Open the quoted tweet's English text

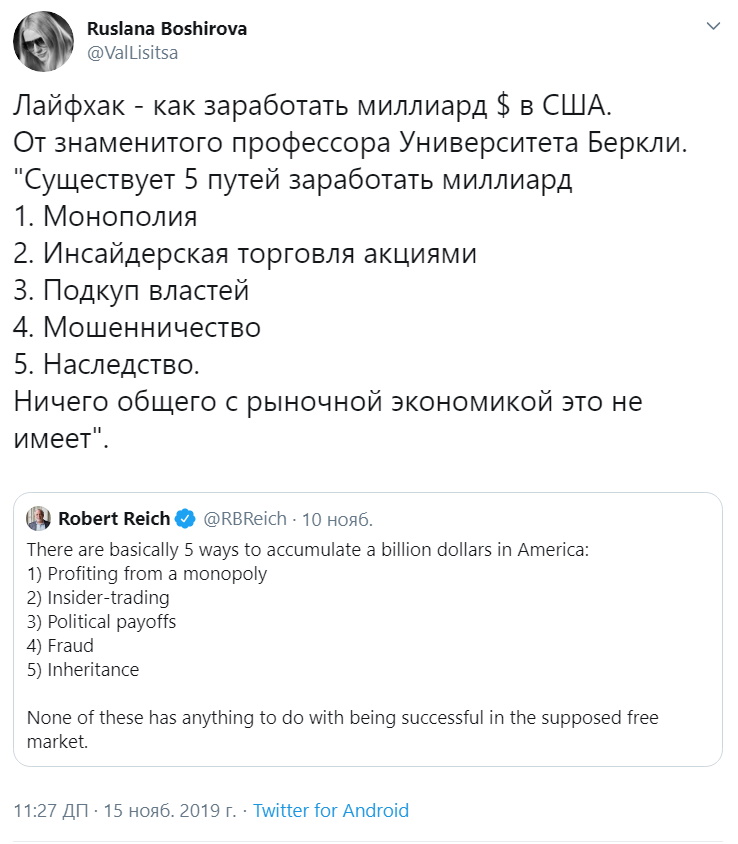342,645
